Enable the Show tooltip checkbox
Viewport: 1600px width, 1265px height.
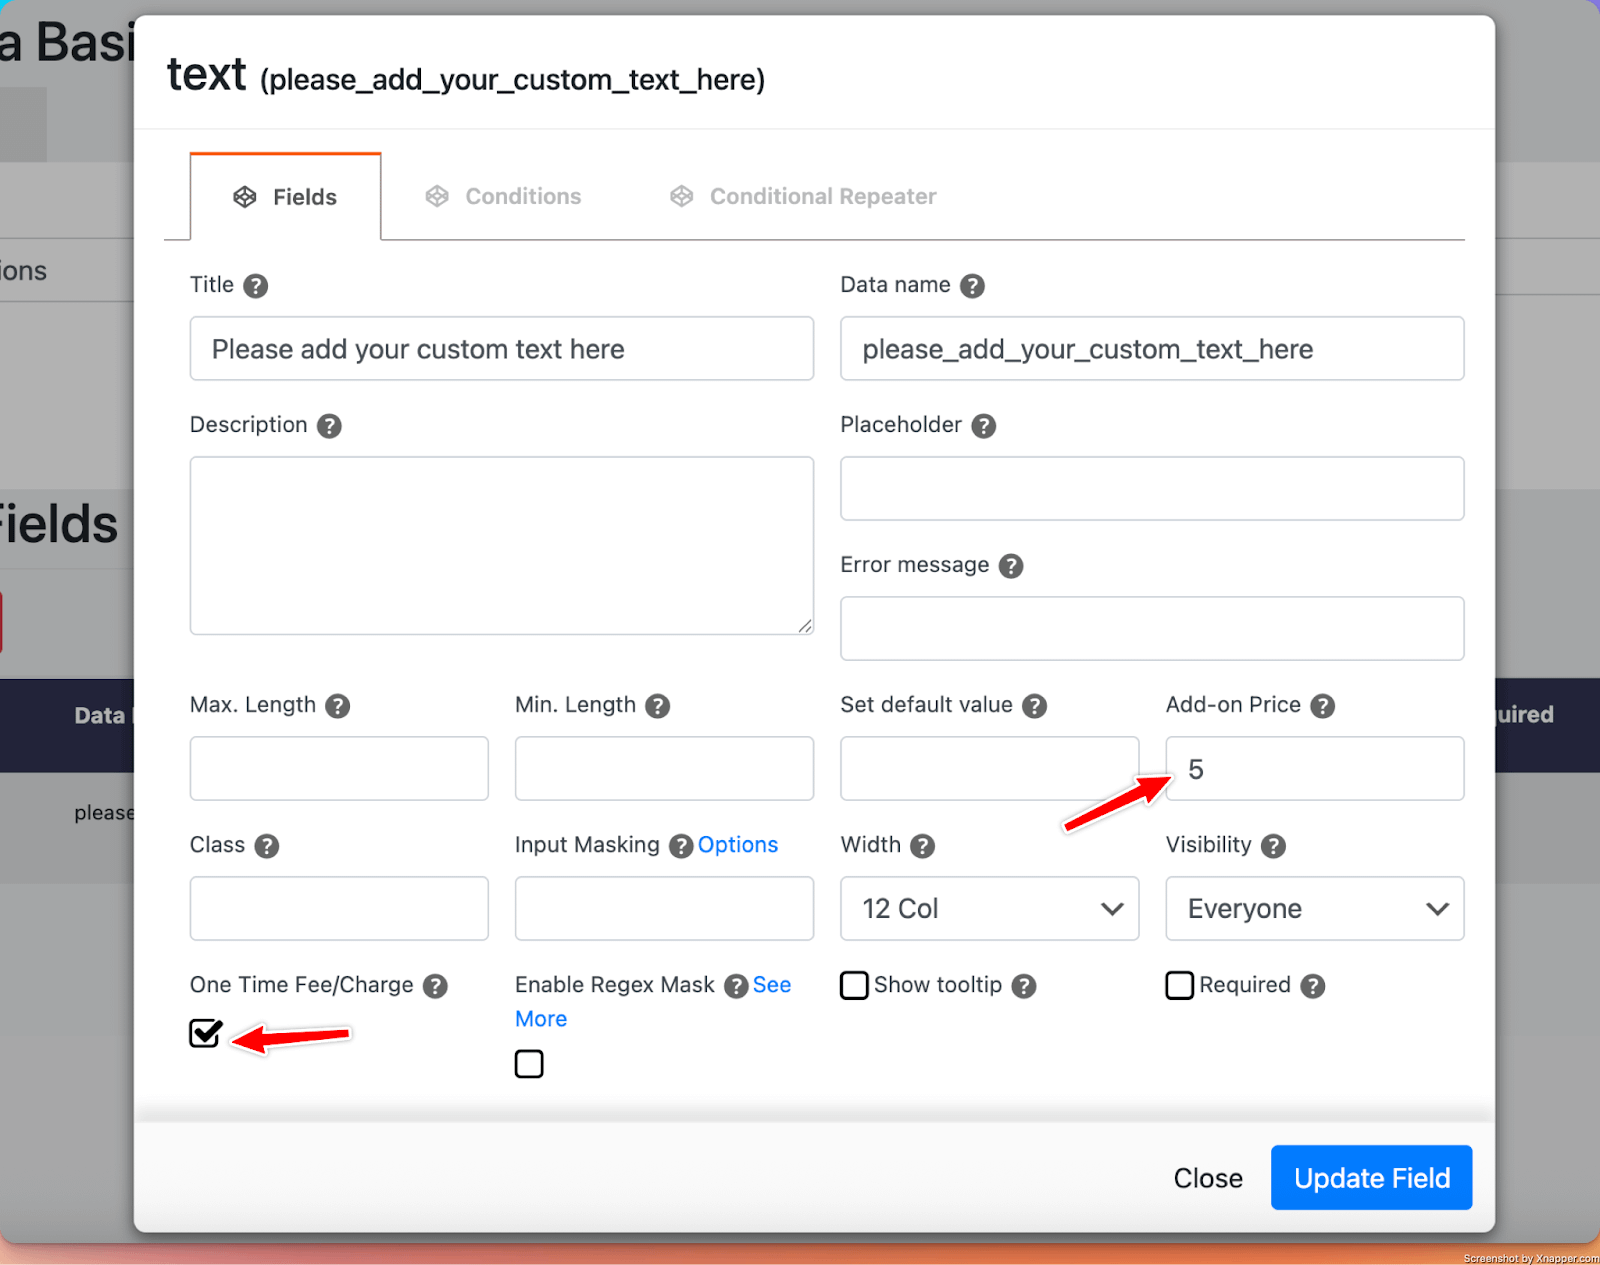click(854, 985)
